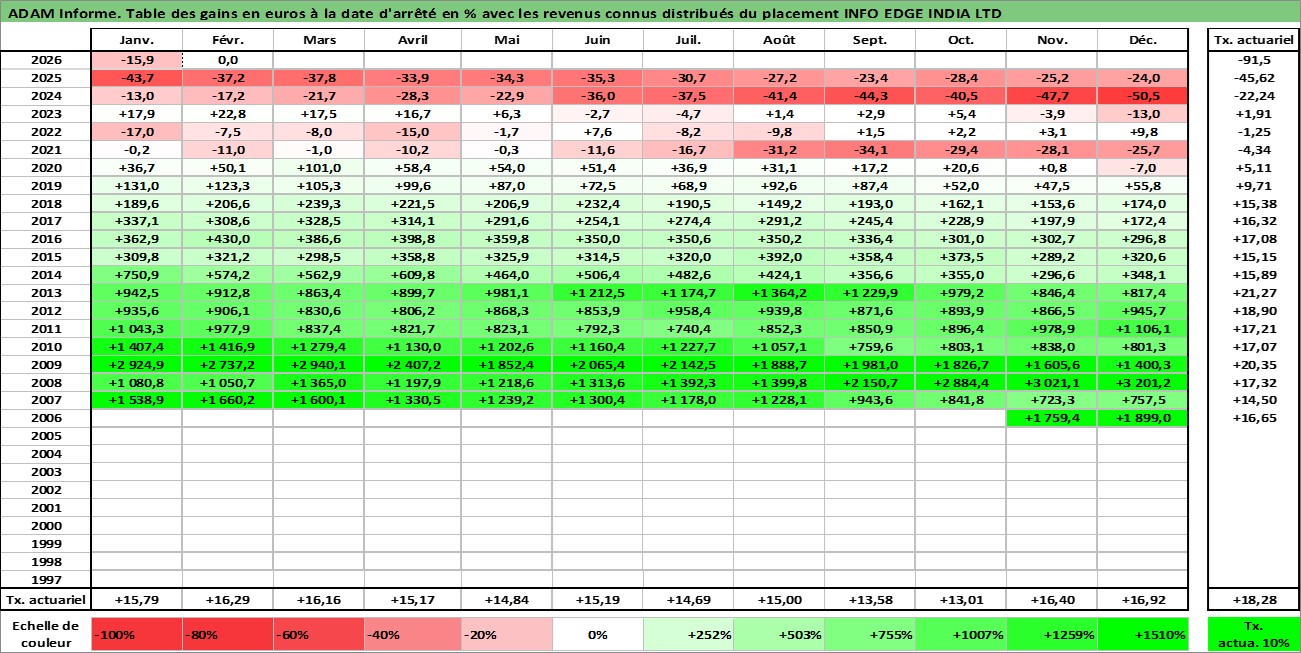Click the -40% color scale swatch
Image resolution: width=1301 pixels, height=653 pixels.
[x=412, y=634]
